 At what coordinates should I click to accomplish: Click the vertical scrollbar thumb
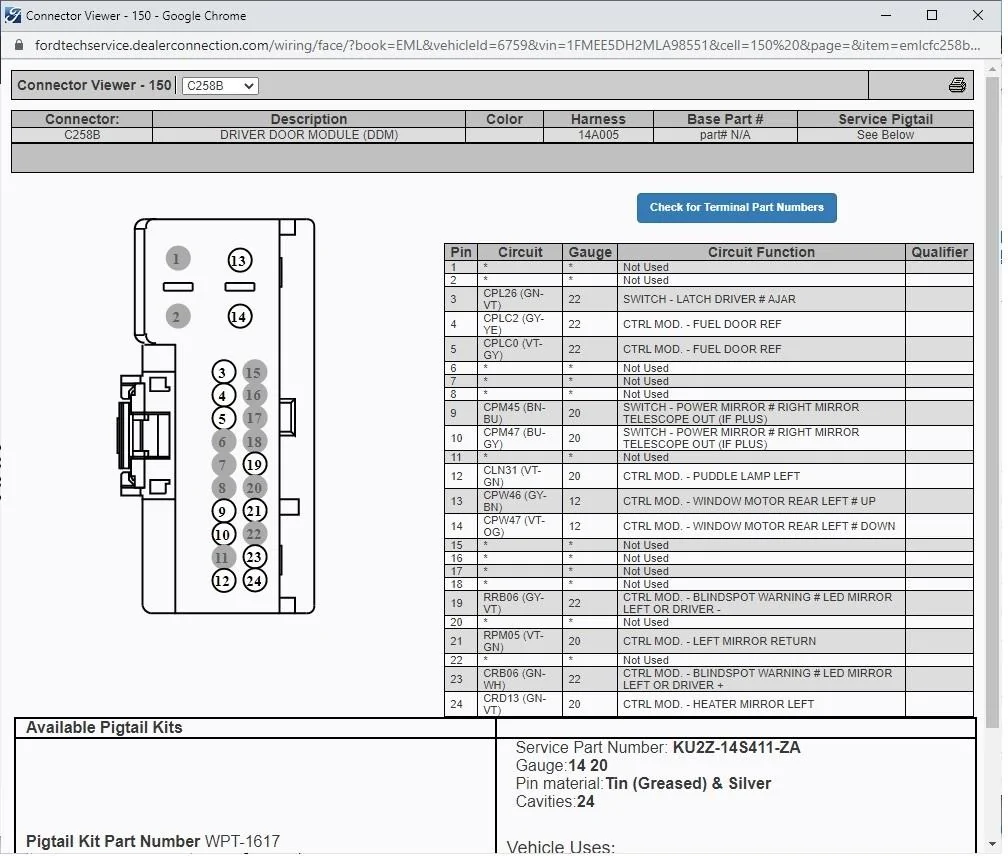tap(993, 403)
